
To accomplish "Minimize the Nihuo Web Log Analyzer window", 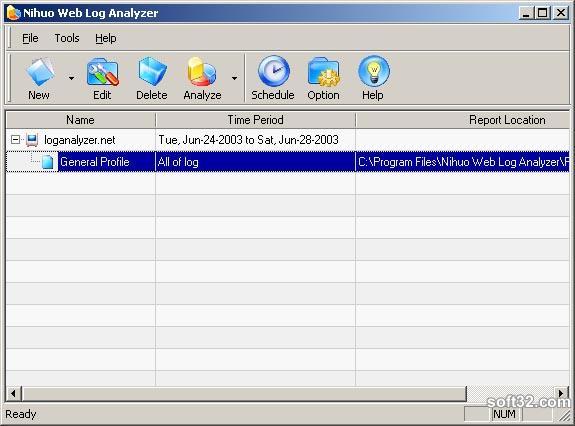I will pos(526,13).
